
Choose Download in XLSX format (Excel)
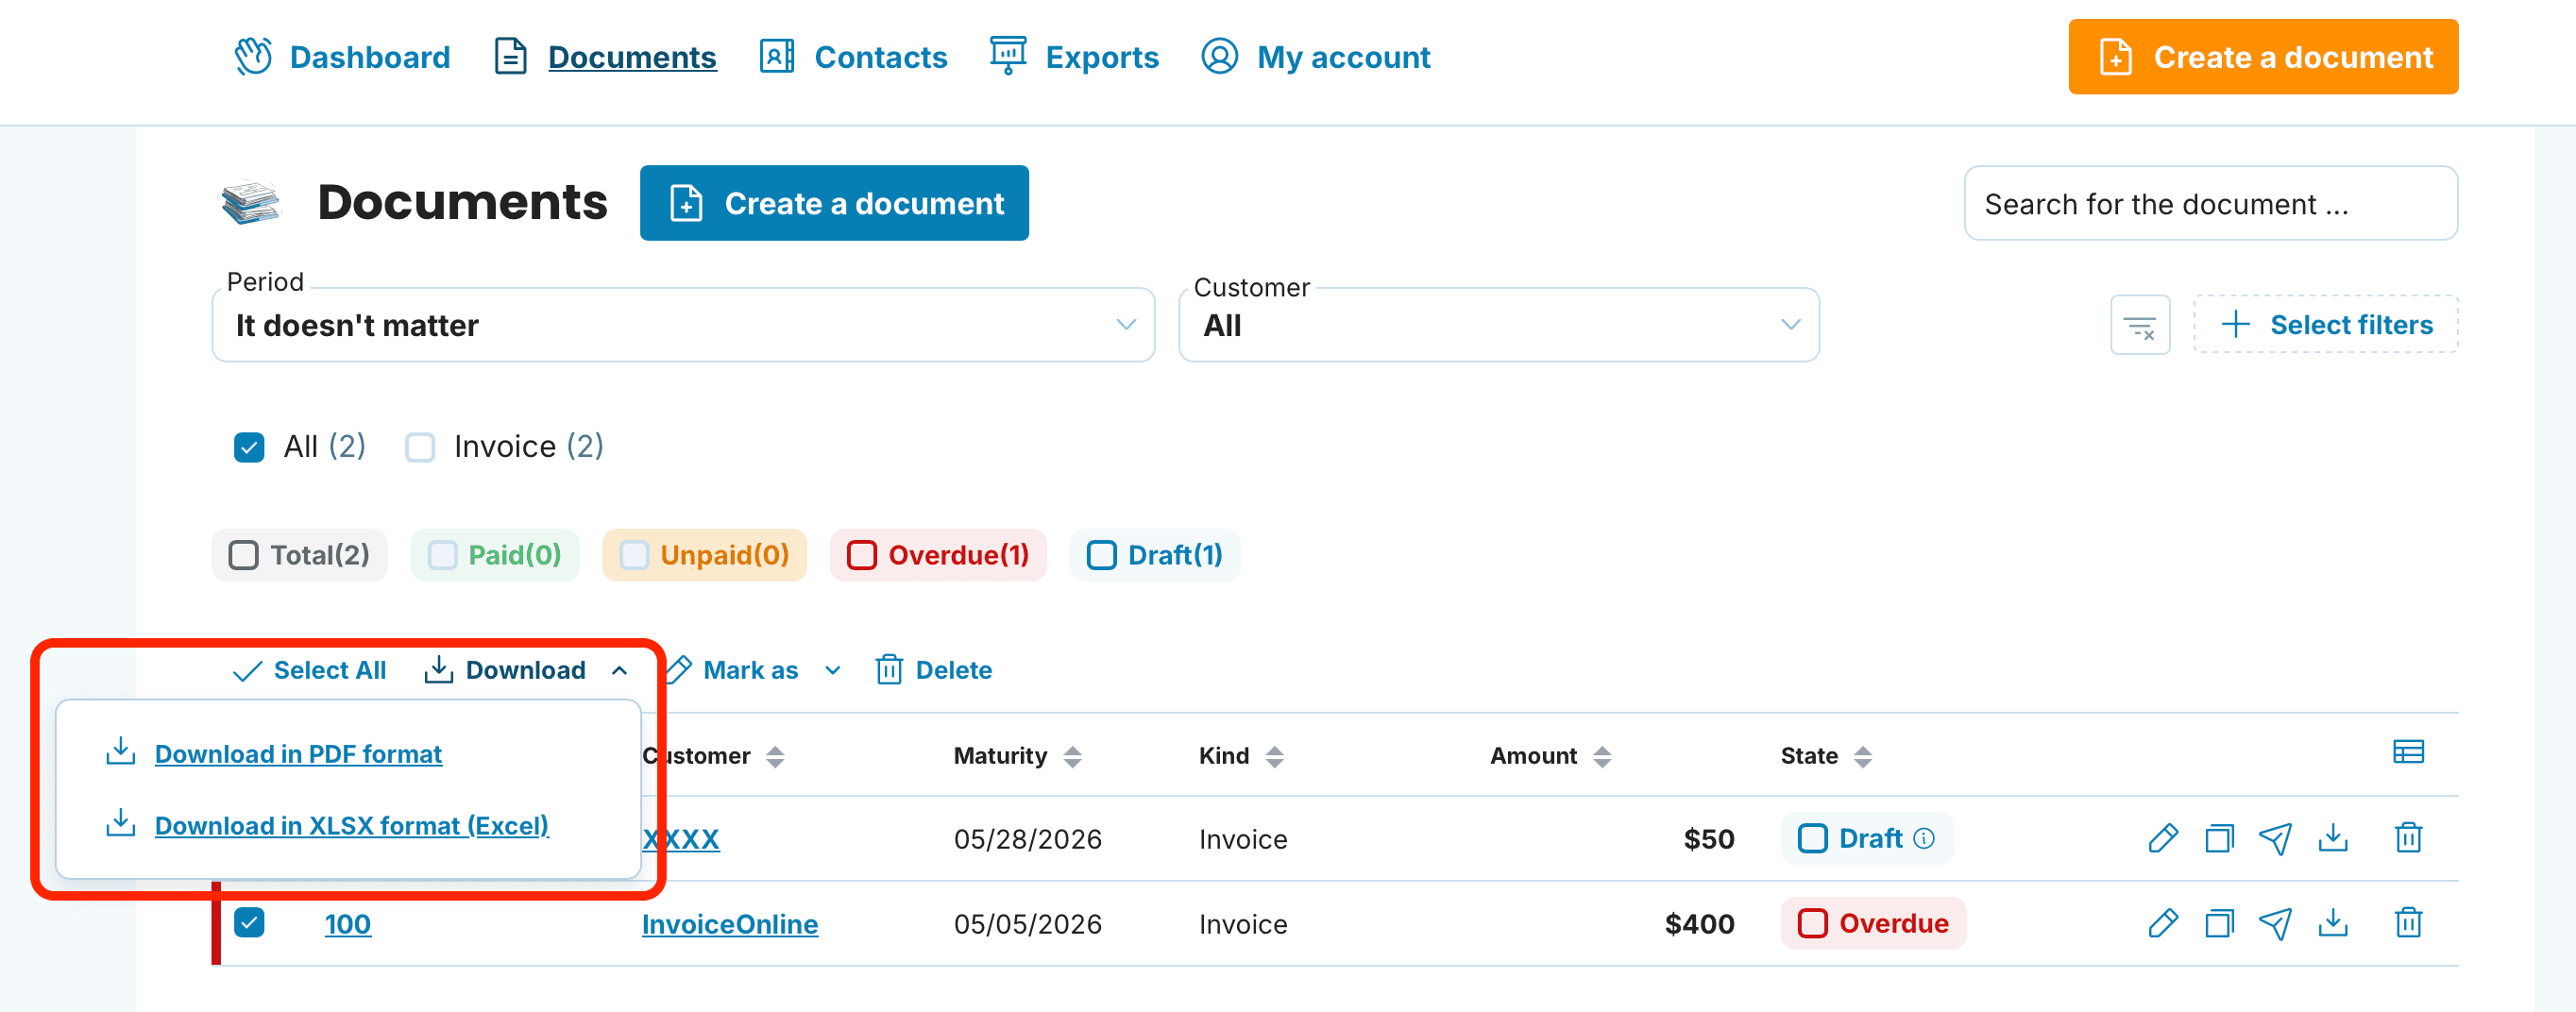(352, 826)
